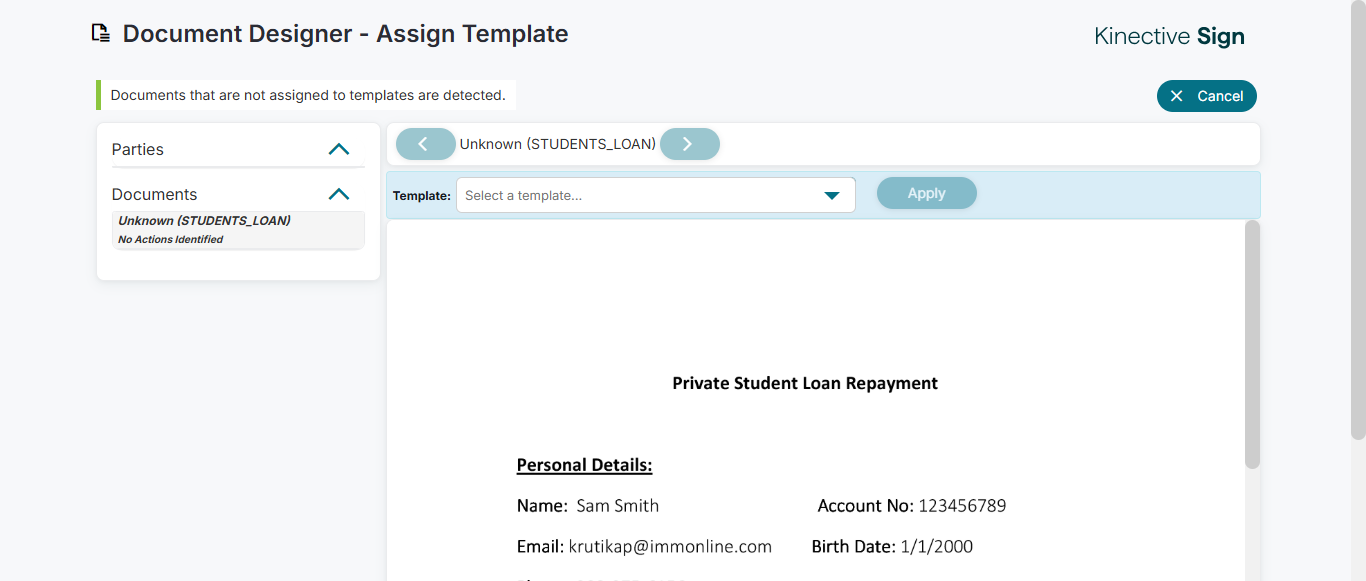Click the unassigned documents notification message
1366x581 pixels.
308,95
